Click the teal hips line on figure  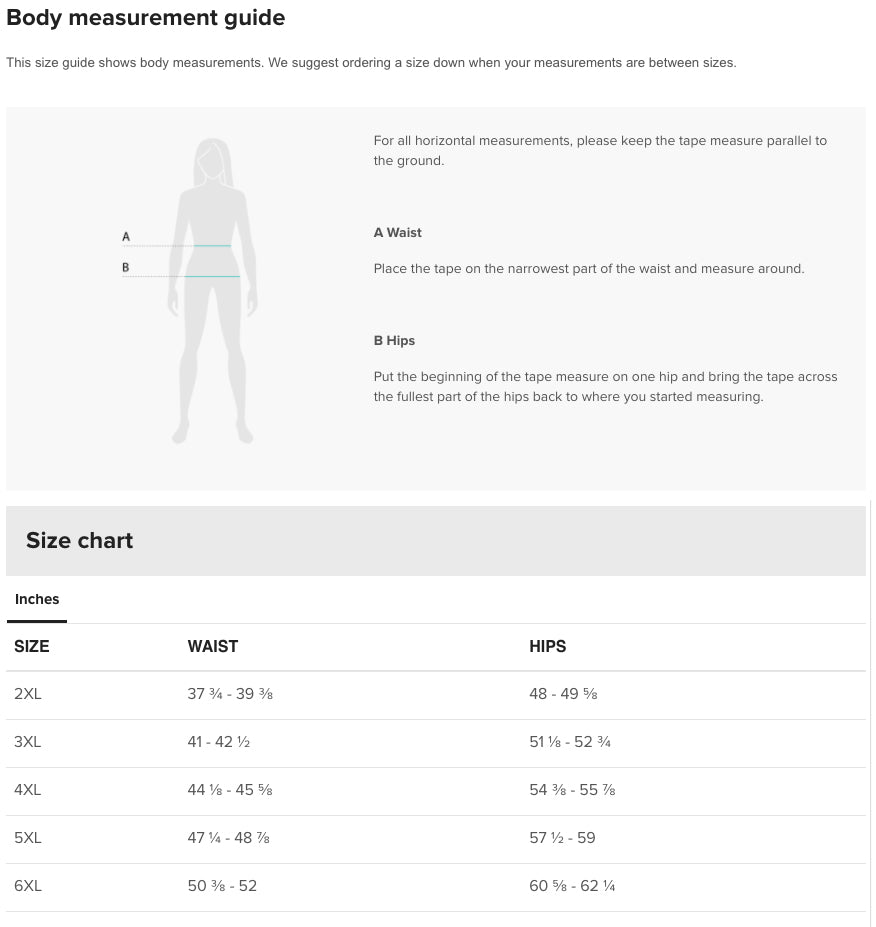click(212, 276)
